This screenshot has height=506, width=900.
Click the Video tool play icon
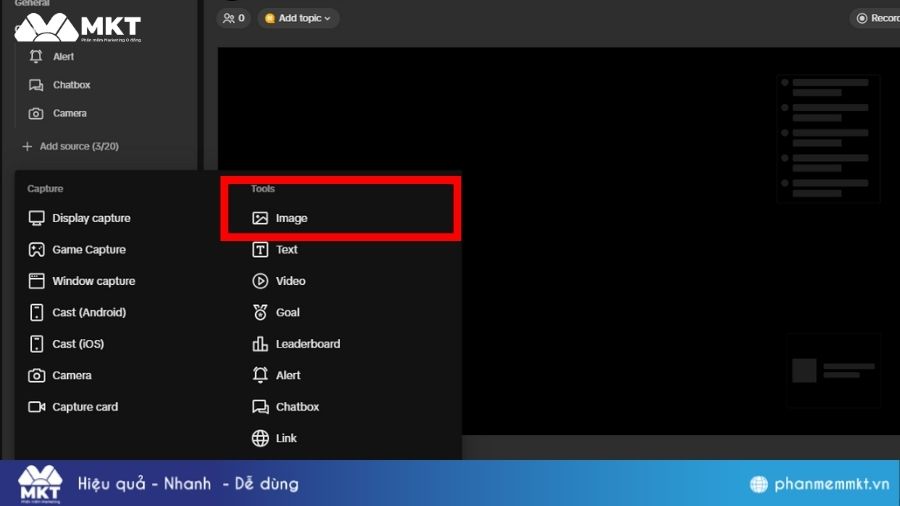[x=260, y=281]
